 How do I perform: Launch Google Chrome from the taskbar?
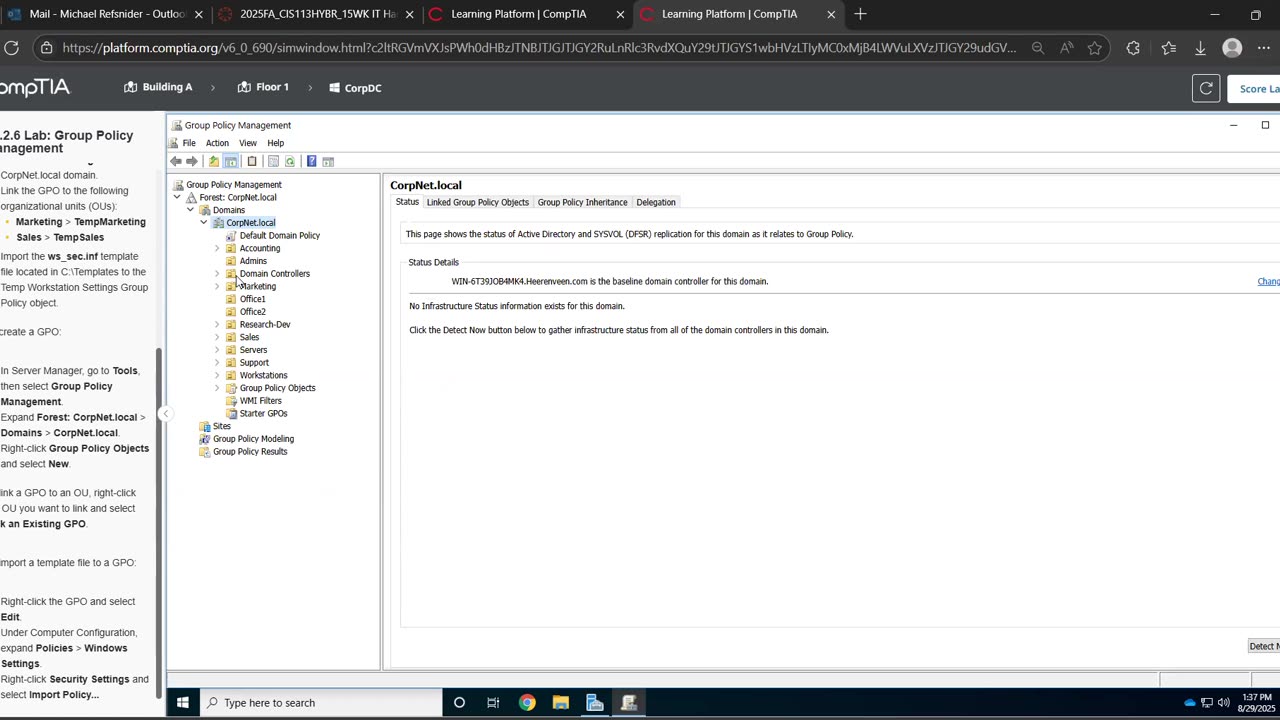[527, 703]
